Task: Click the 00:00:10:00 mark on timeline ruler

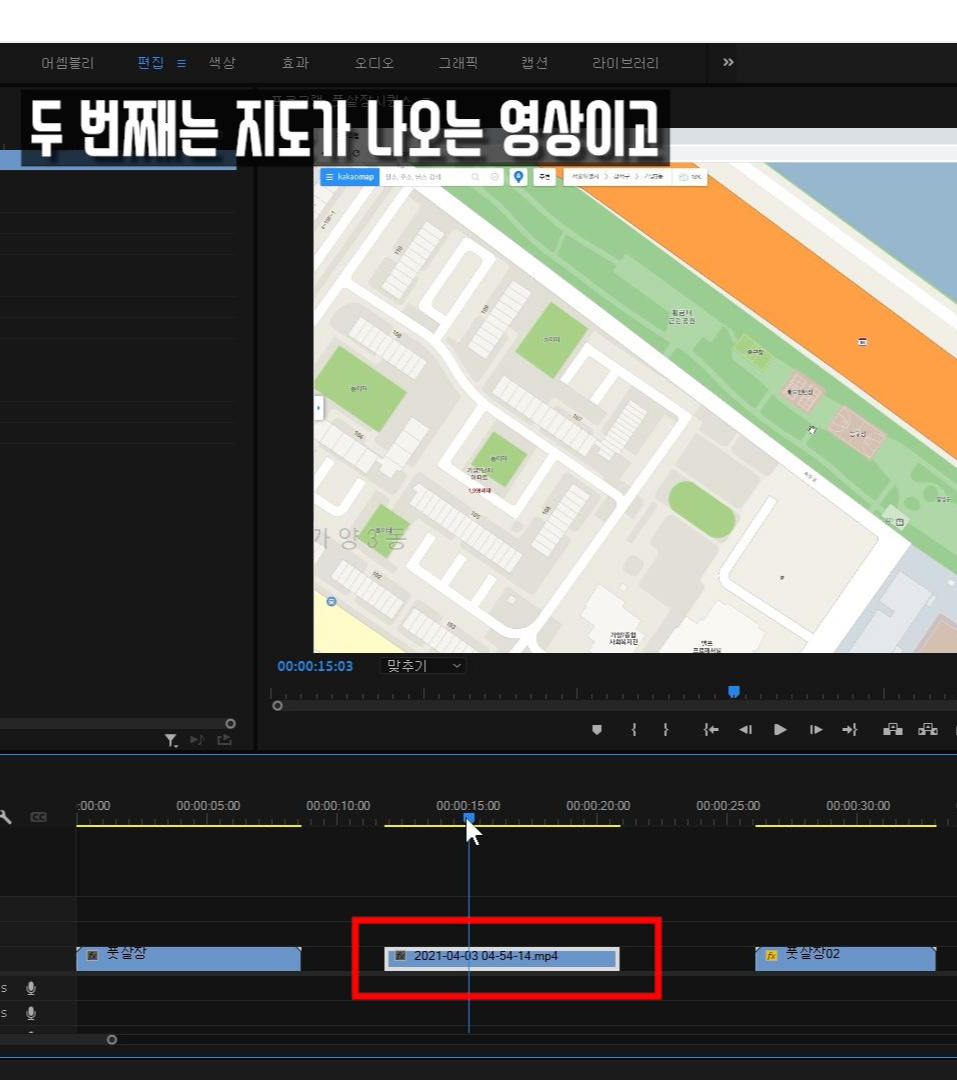Action: (x=338, y=805)
